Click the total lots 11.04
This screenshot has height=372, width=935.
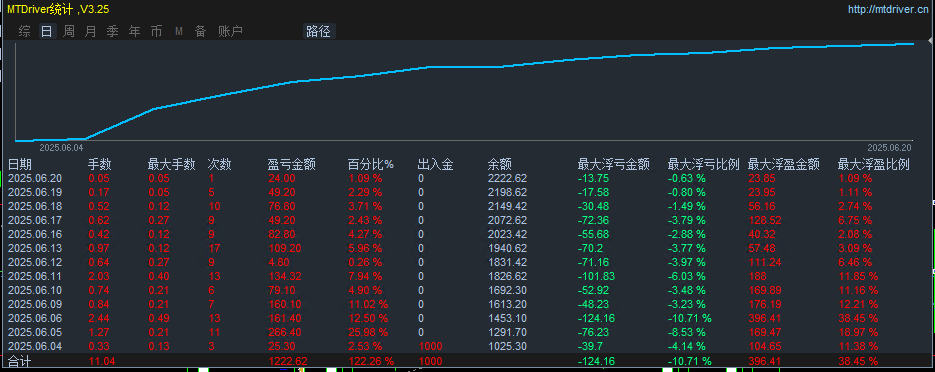coord(101,361)
